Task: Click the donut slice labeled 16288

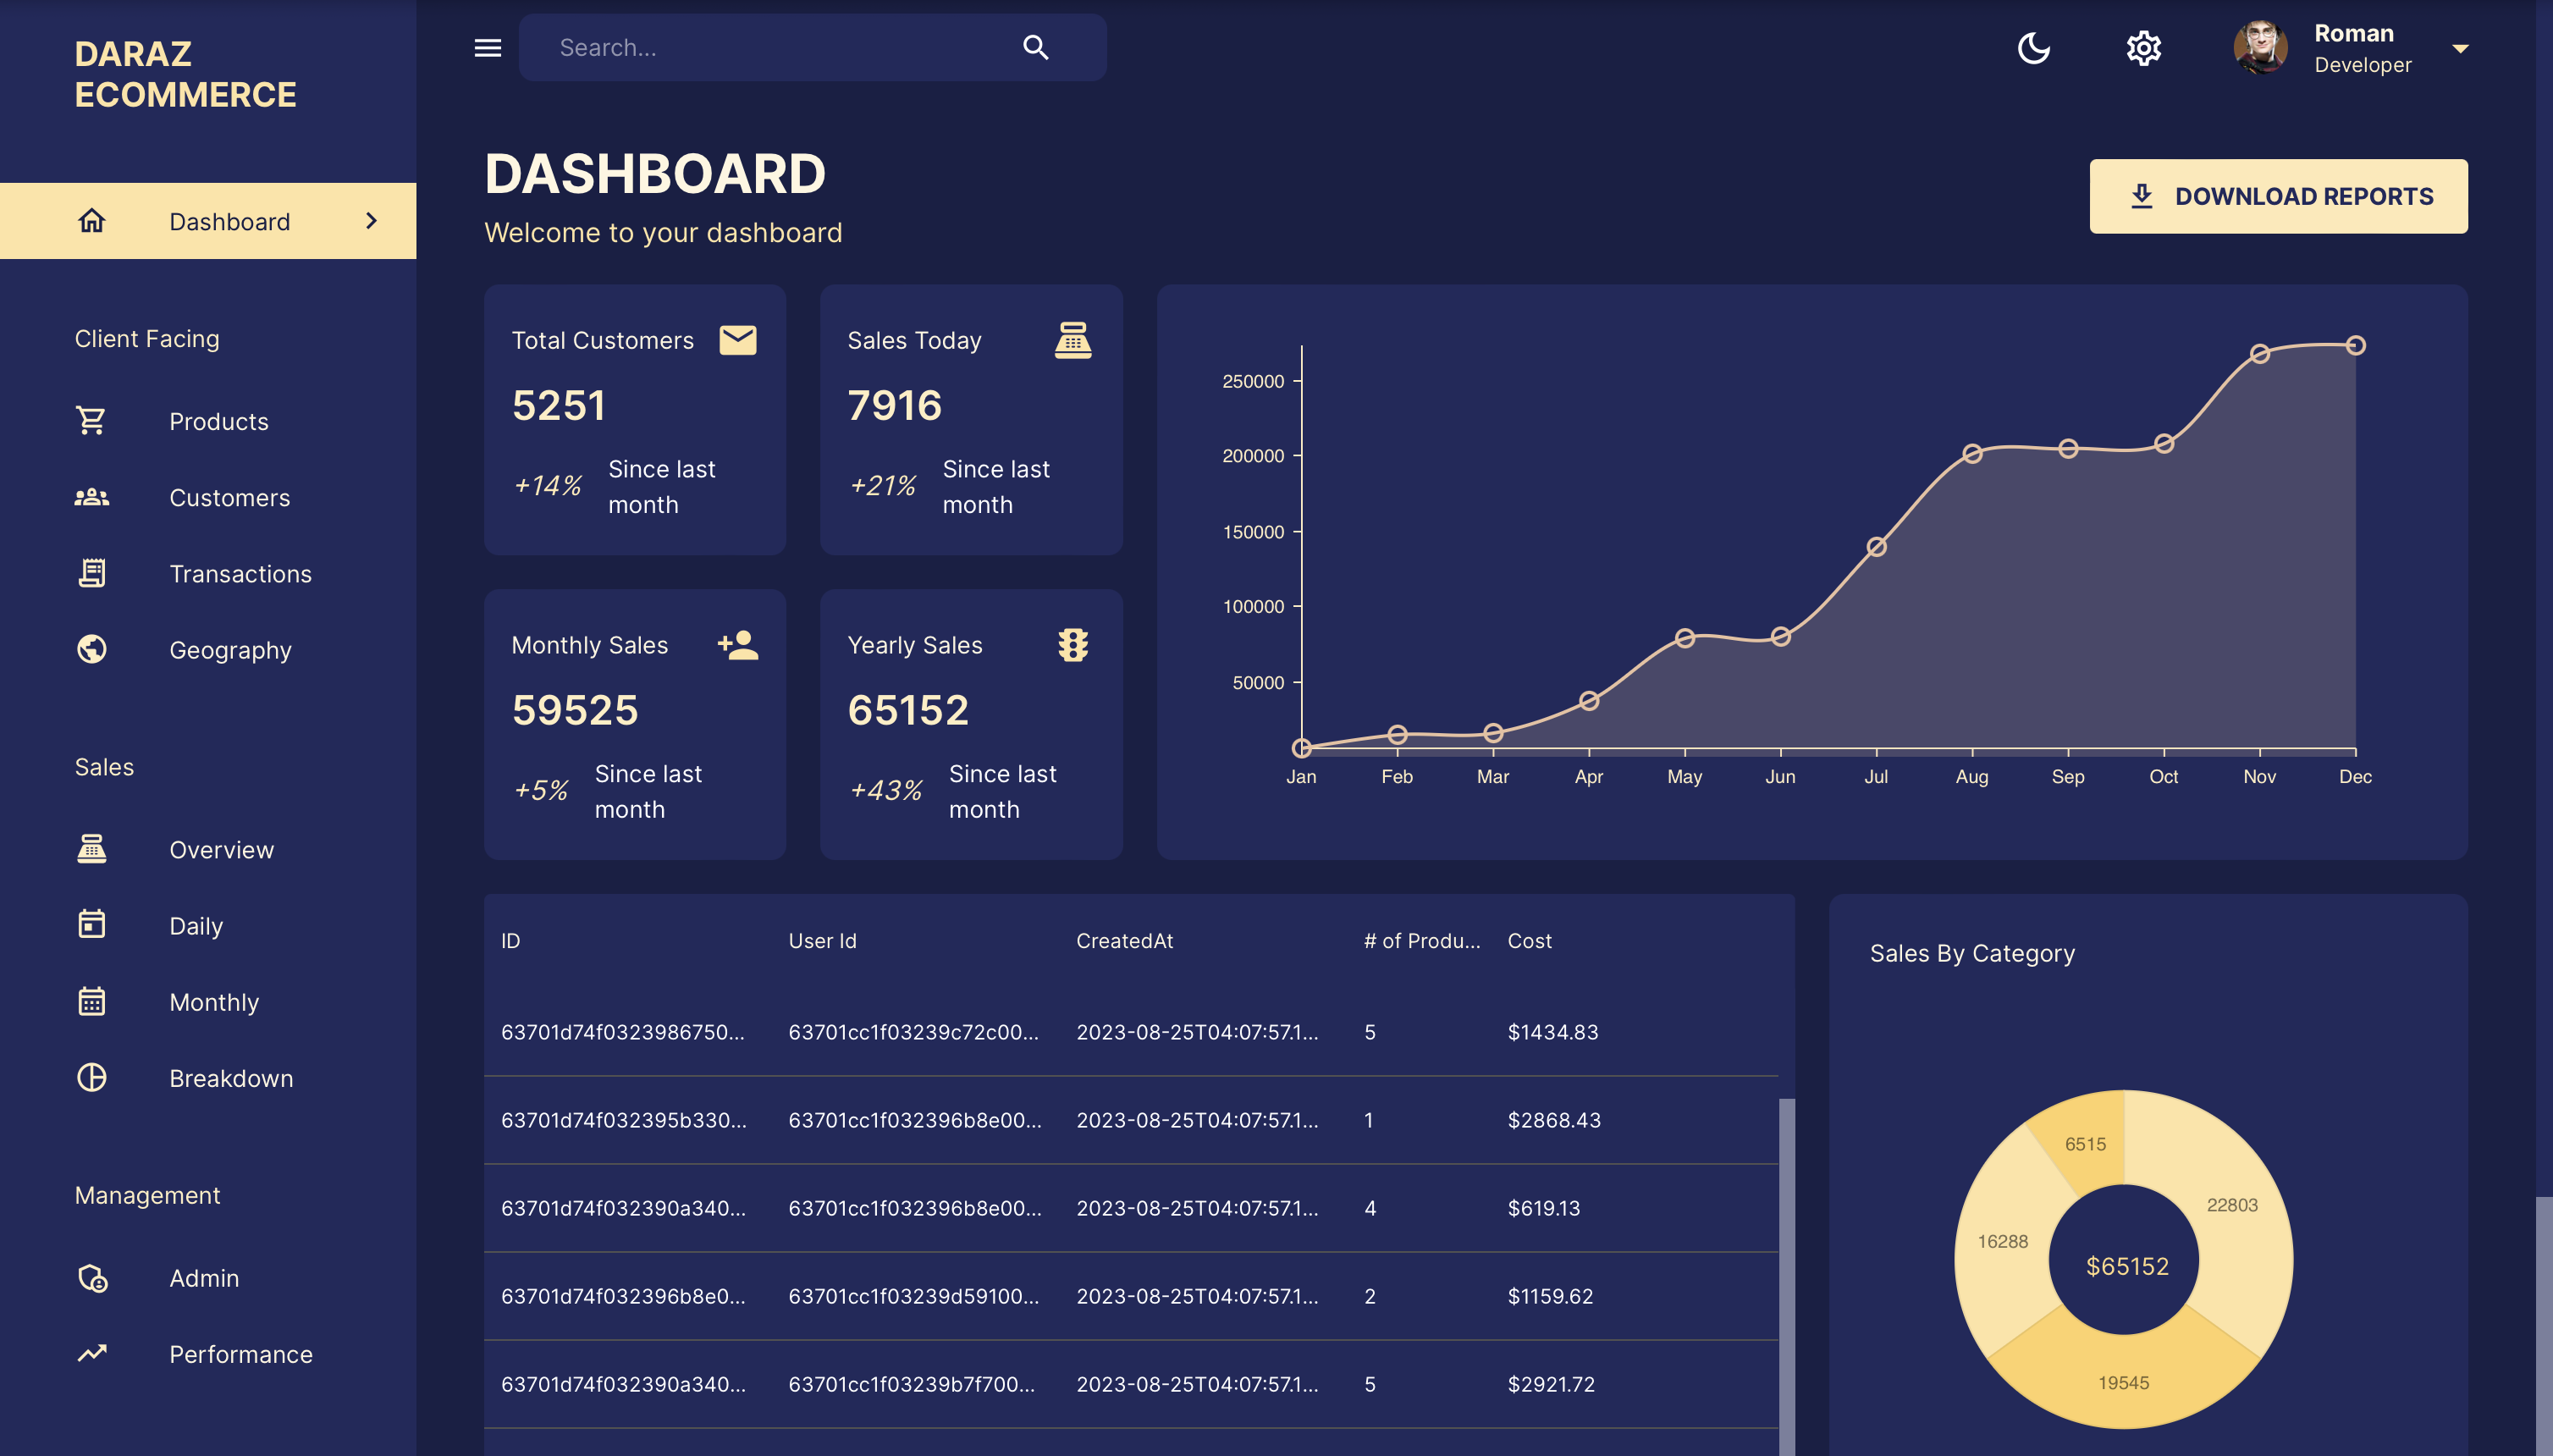Action: (2002, 1241)
